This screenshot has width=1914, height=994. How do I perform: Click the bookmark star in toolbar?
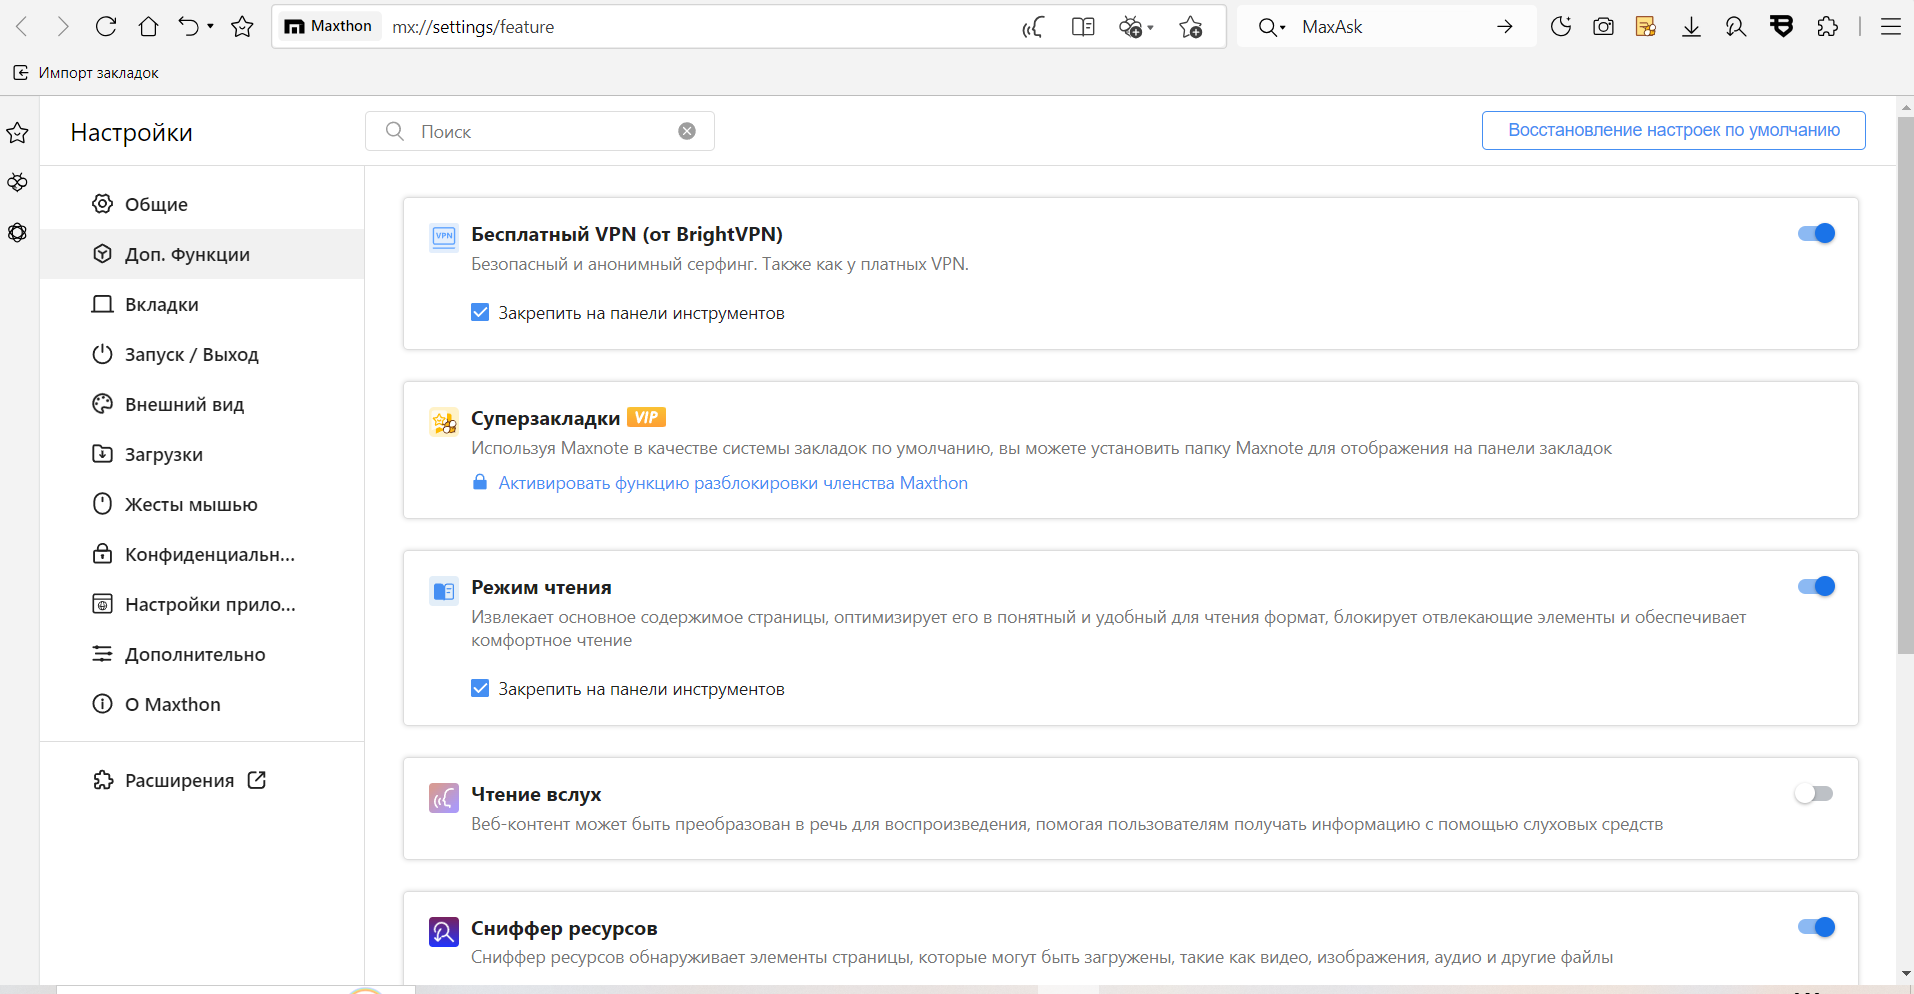242,27
